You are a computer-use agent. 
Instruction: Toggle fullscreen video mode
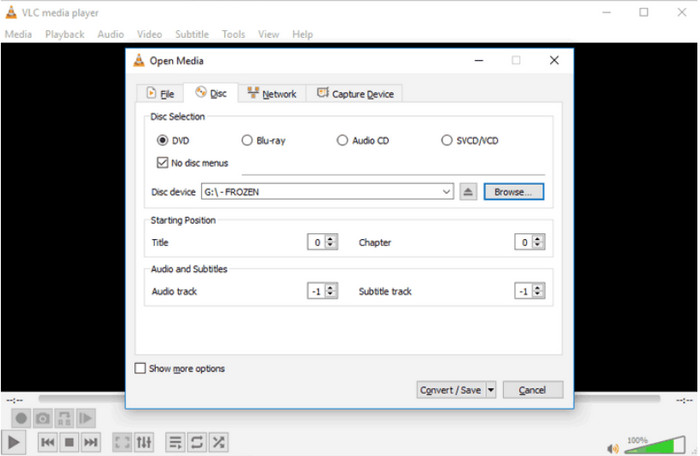[122, 442]
